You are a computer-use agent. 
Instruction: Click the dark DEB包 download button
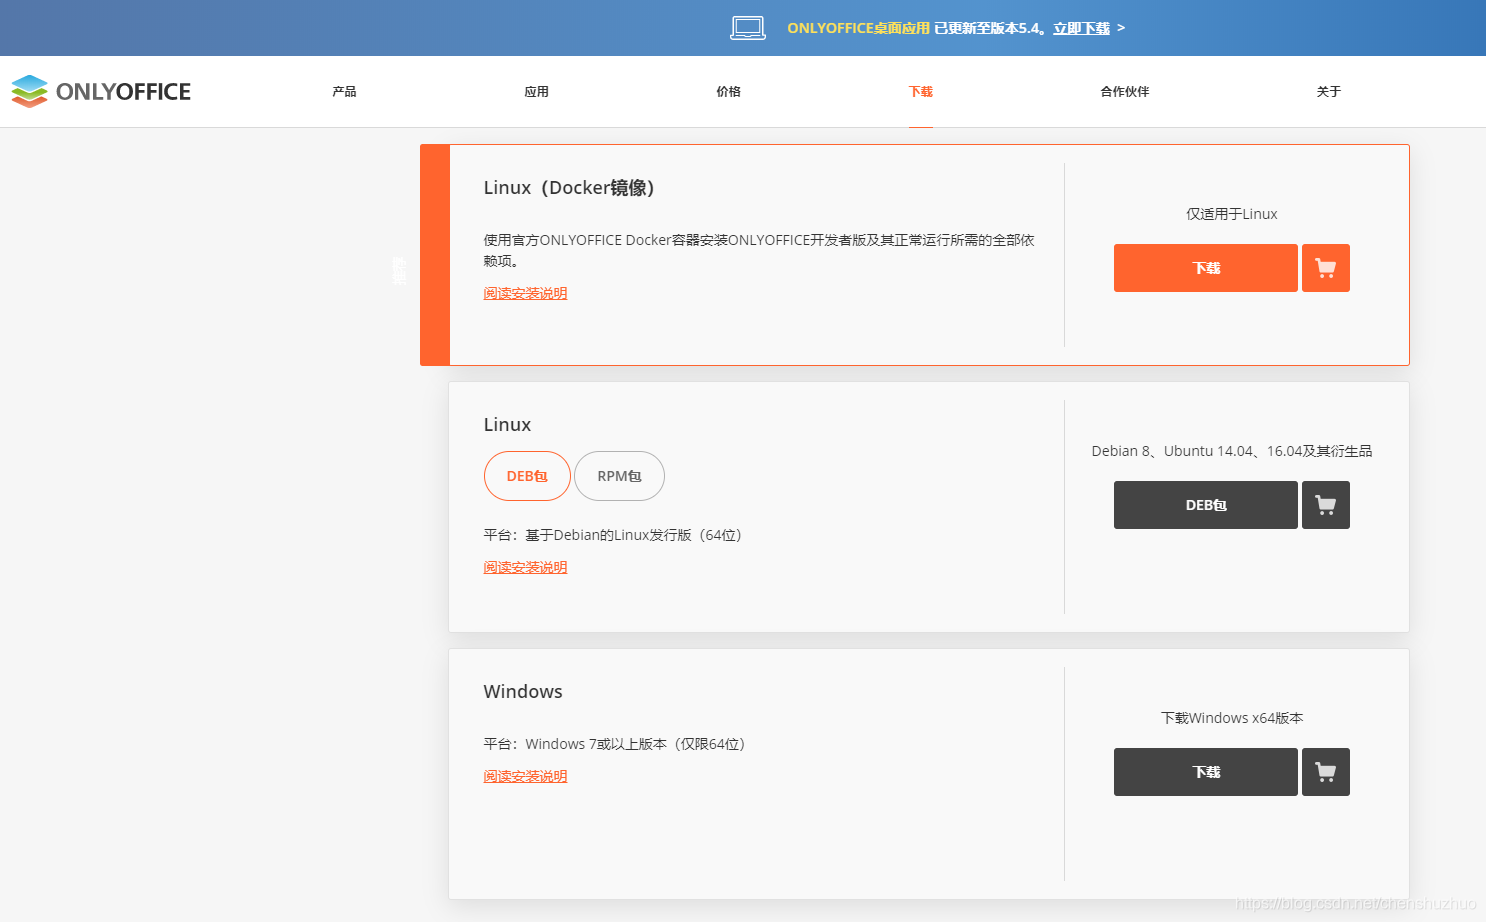pyautogui.click(x=1205, y=505)
